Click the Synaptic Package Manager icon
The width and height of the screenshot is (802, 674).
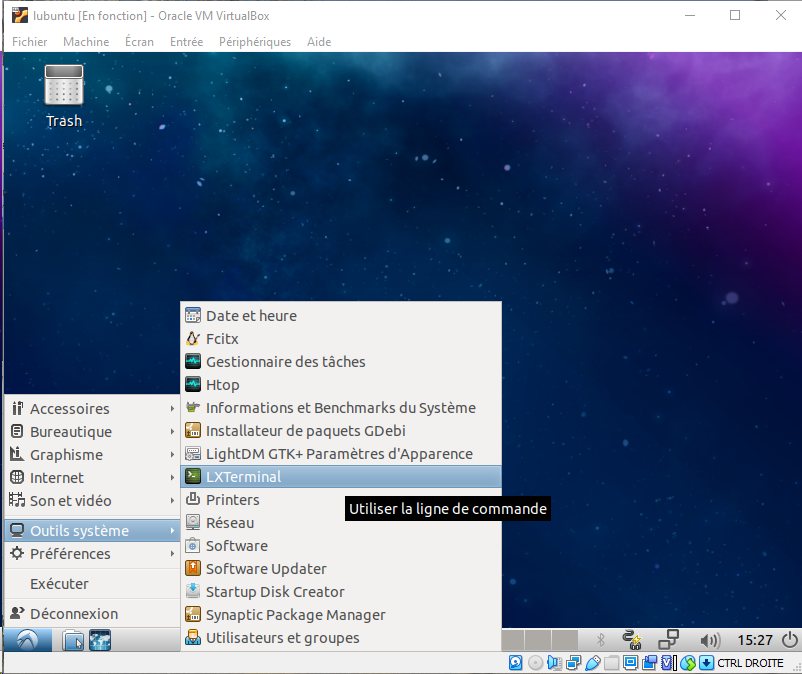point(193,615)
